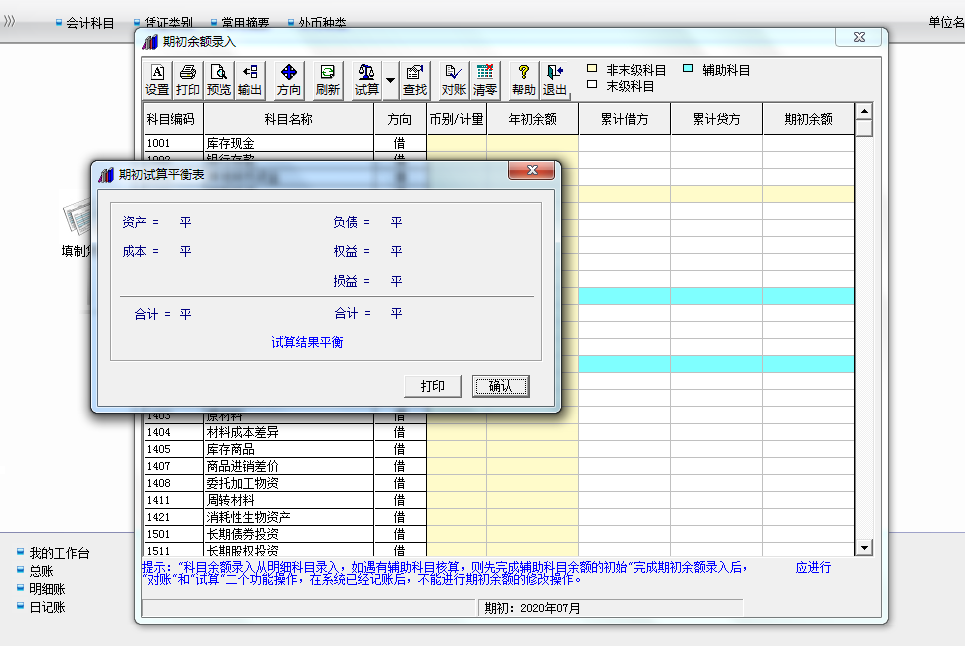
Task: Select the 商品进销差价 row
Action: (499, 466)
